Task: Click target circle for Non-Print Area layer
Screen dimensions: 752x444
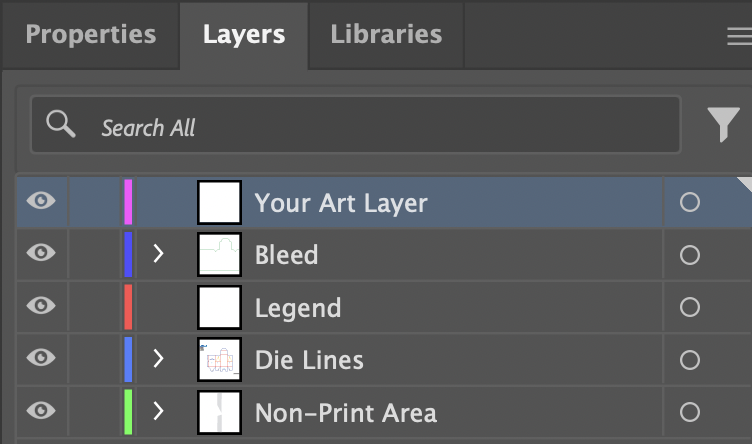Action: pos(689,412)
